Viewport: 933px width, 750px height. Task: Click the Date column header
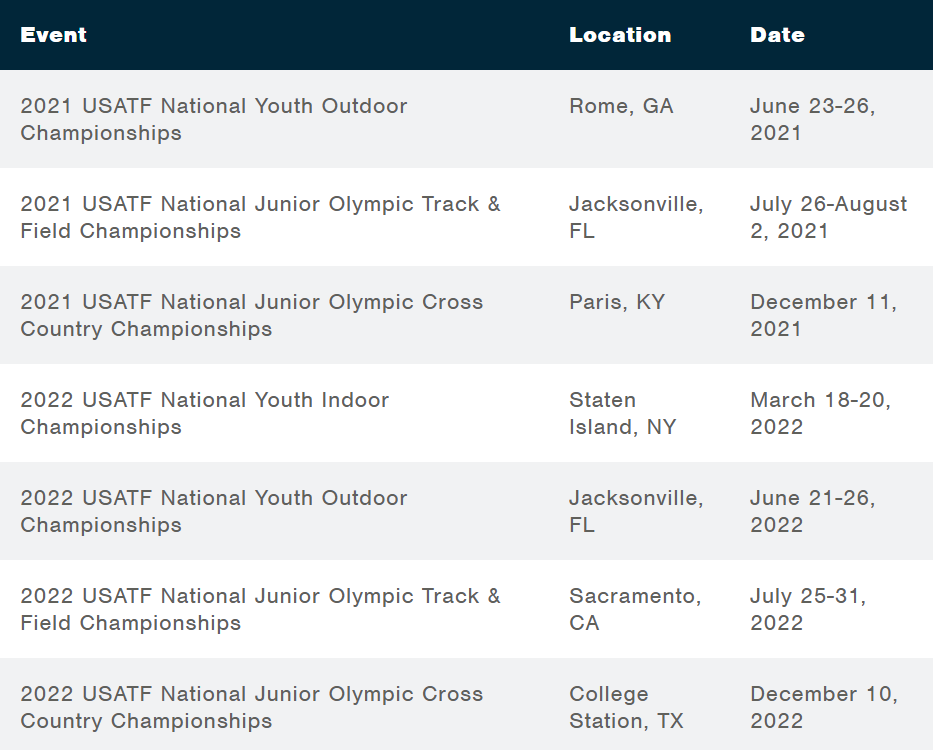coord(777,35)
